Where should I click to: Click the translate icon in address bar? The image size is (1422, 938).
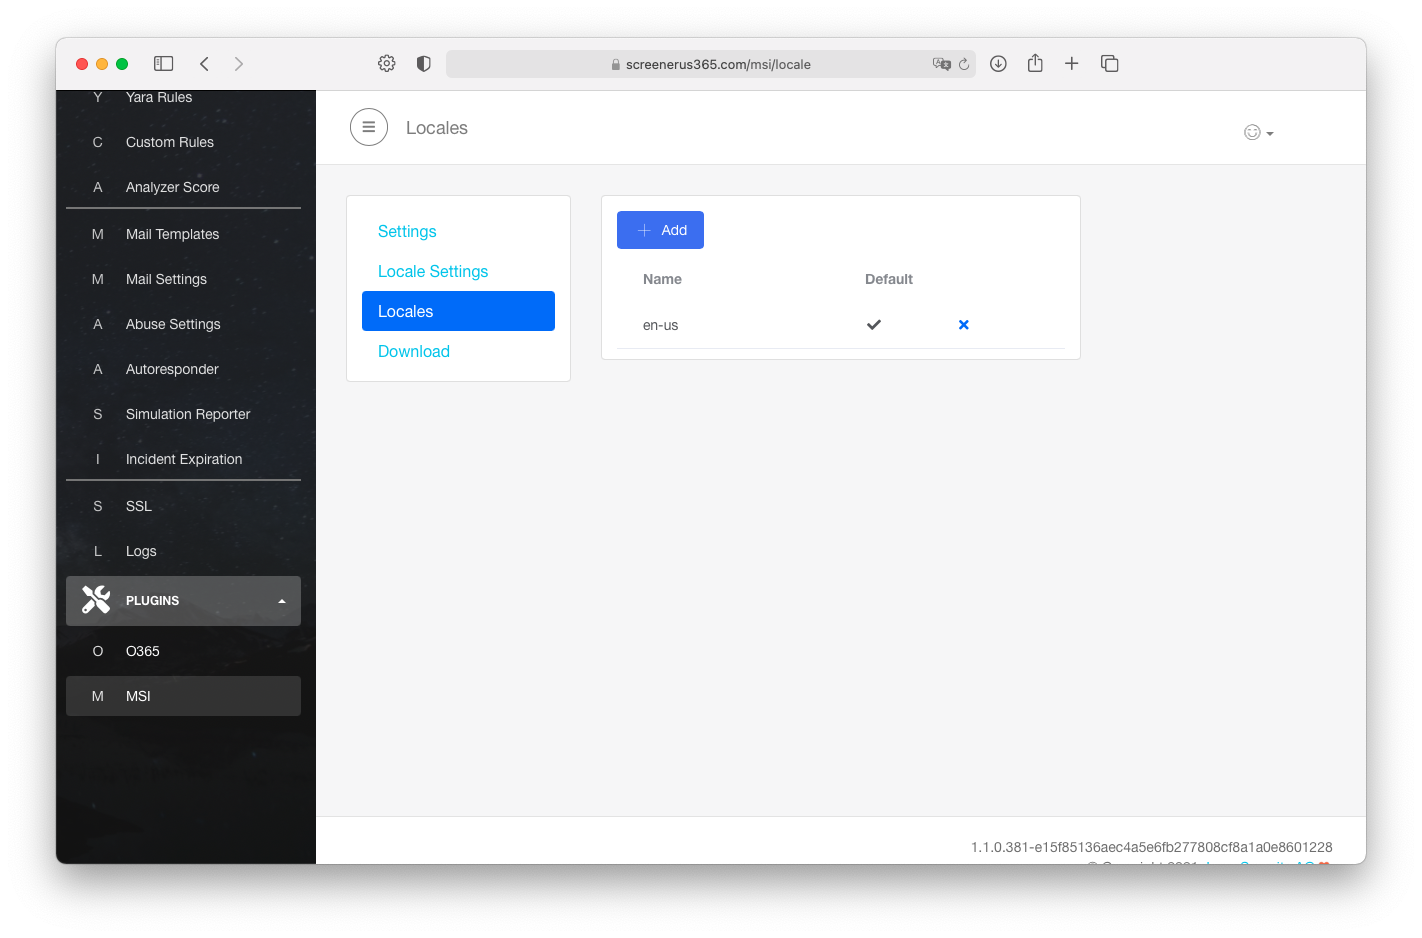(940, 64)
